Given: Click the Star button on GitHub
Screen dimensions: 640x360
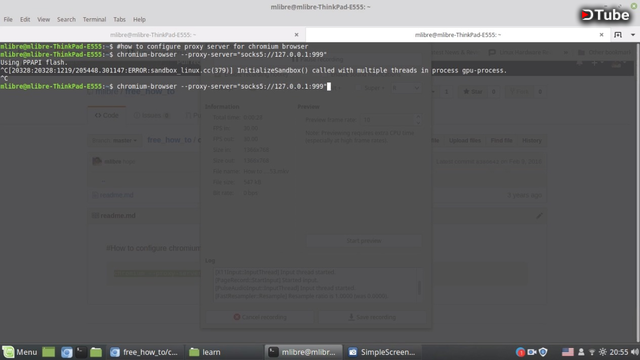Looking at the screenshot, I should [x=472, y=91].
